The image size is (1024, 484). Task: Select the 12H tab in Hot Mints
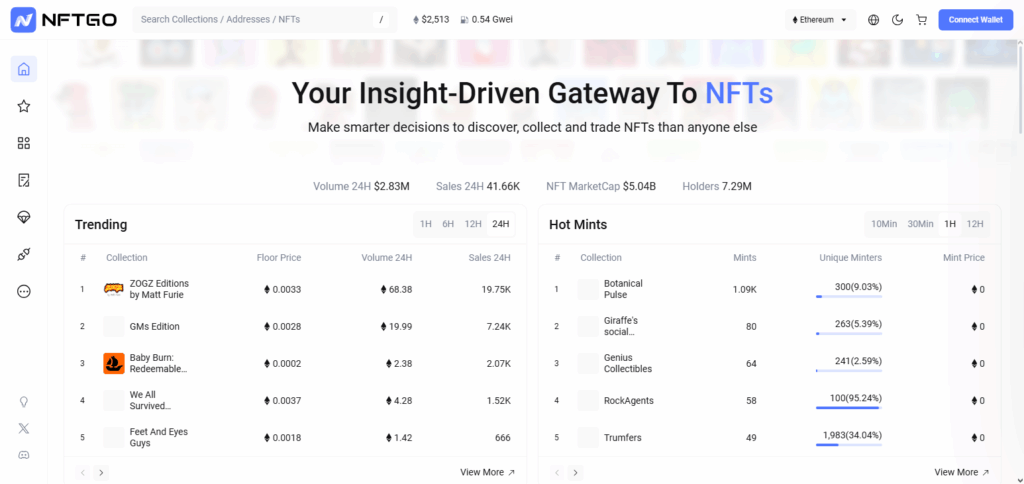[x=975, y=224]
